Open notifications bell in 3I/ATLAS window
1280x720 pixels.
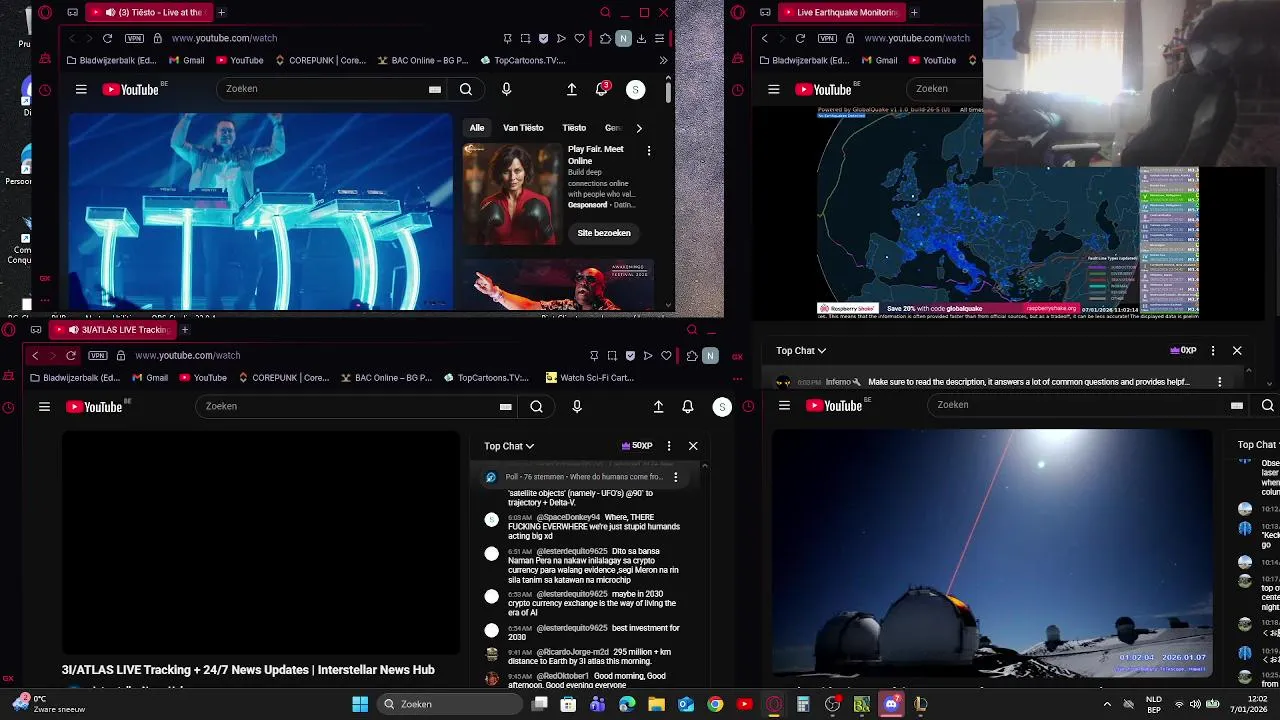pos(687,407)
